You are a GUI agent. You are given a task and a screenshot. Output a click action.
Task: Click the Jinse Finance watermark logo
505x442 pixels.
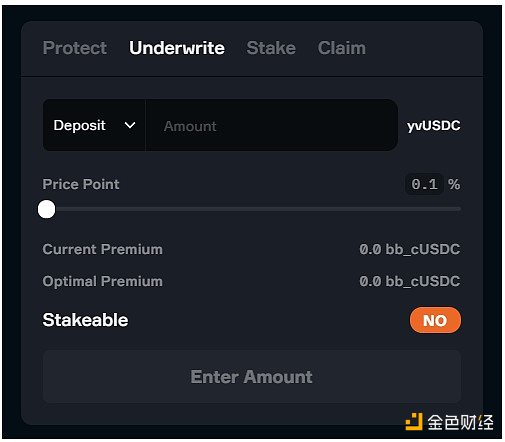click(x=449, y=422)
